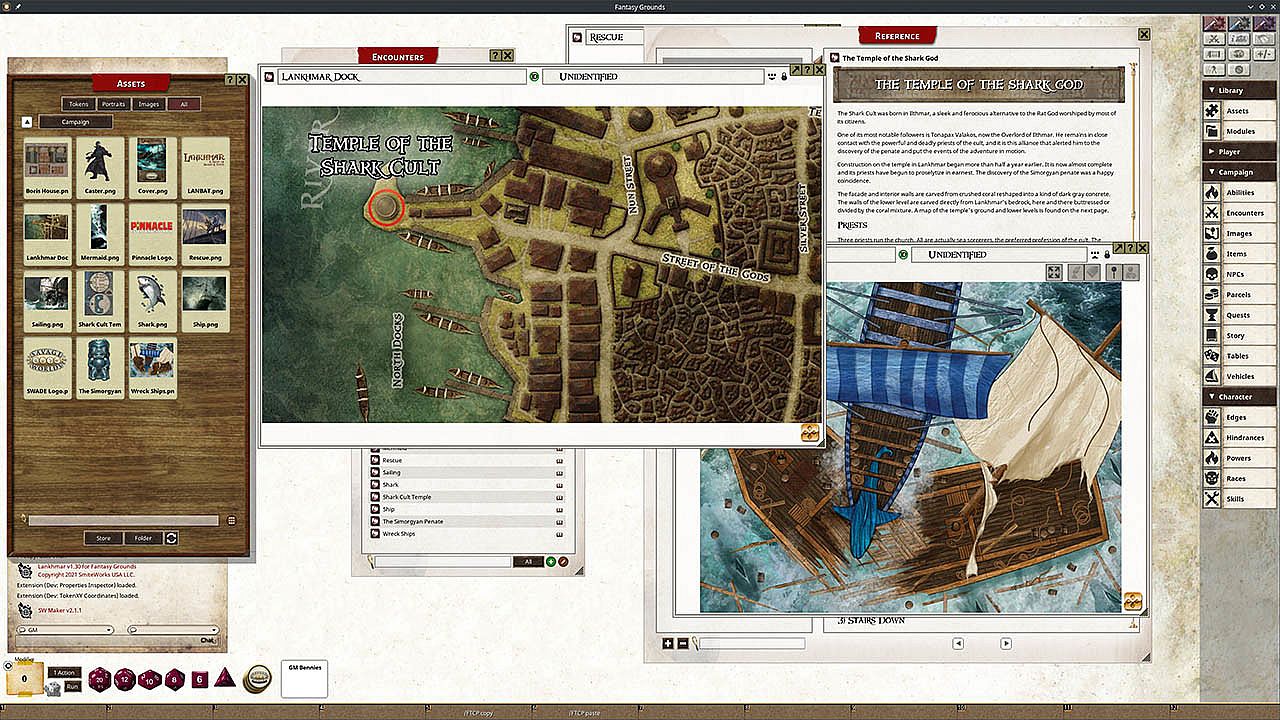Toggle the Run modifier button

[72, 686]
